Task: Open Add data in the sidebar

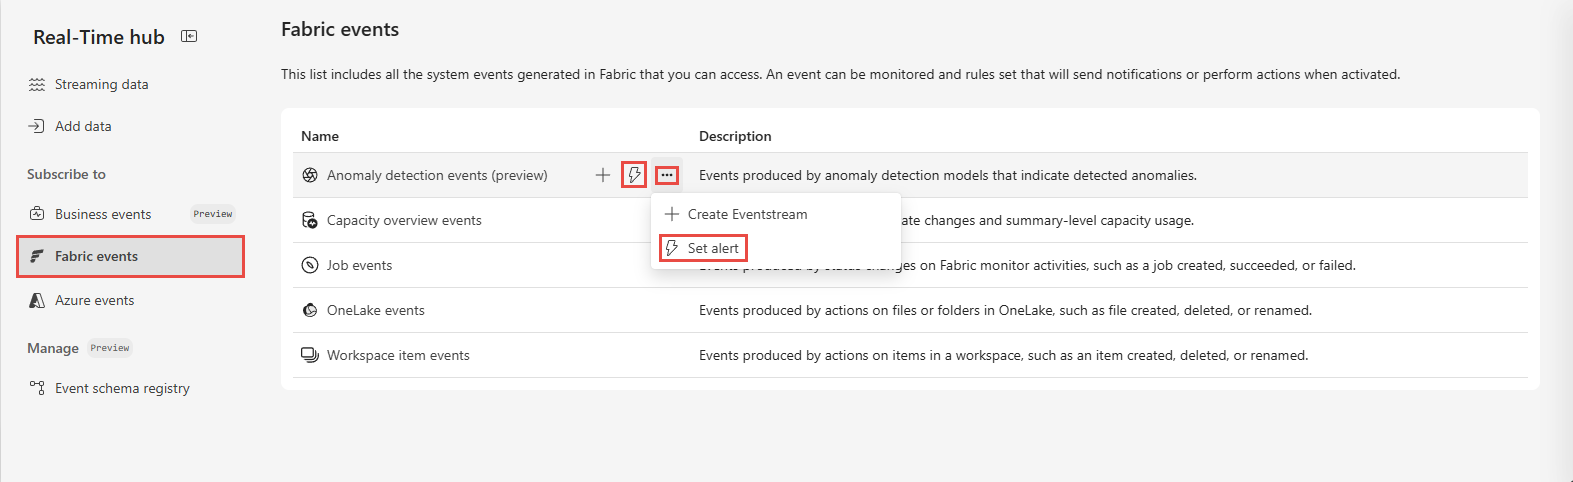Action: click(x=83, y=126)
